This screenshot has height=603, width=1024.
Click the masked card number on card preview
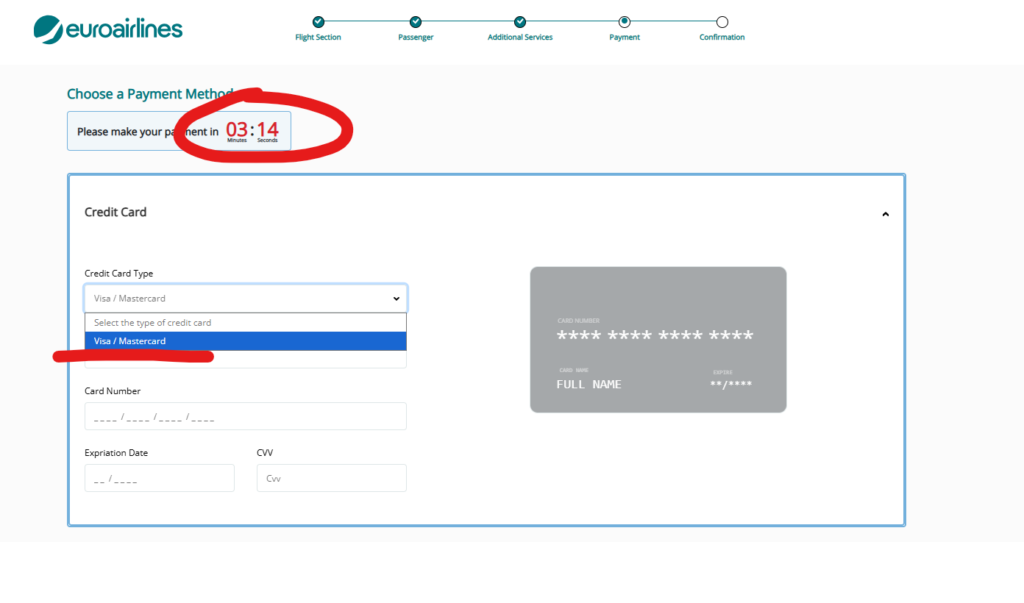point(655,335)
